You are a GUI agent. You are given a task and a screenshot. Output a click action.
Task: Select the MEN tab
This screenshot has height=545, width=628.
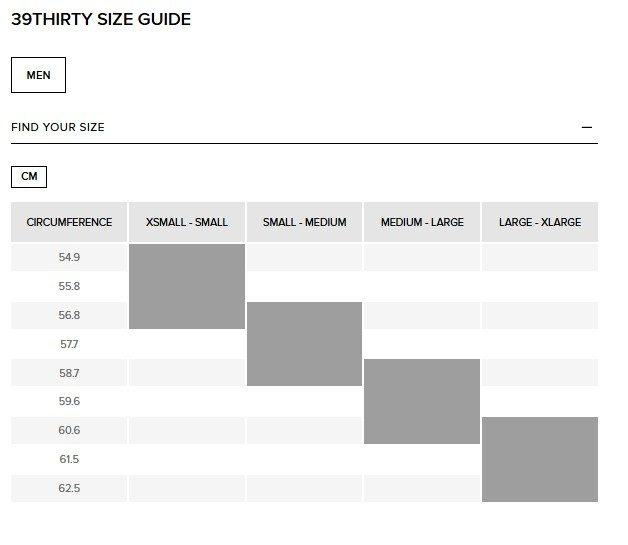pyautogui.click(x=38, y=75)
